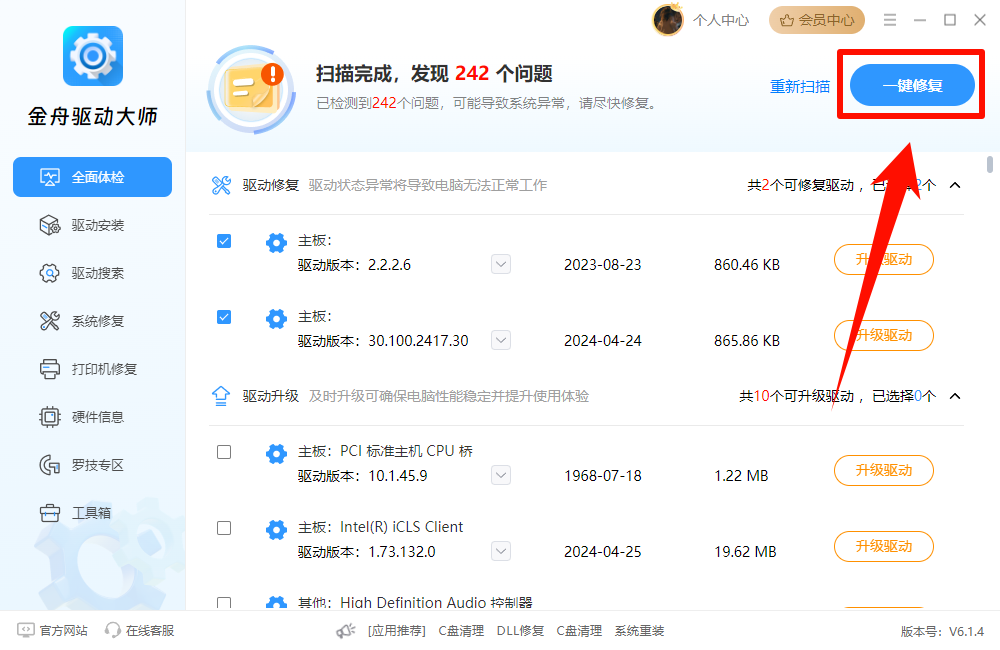Click the 版本号: V6.1.4 text
Screen dimensions: 1000x650
(x=943, y=632)
